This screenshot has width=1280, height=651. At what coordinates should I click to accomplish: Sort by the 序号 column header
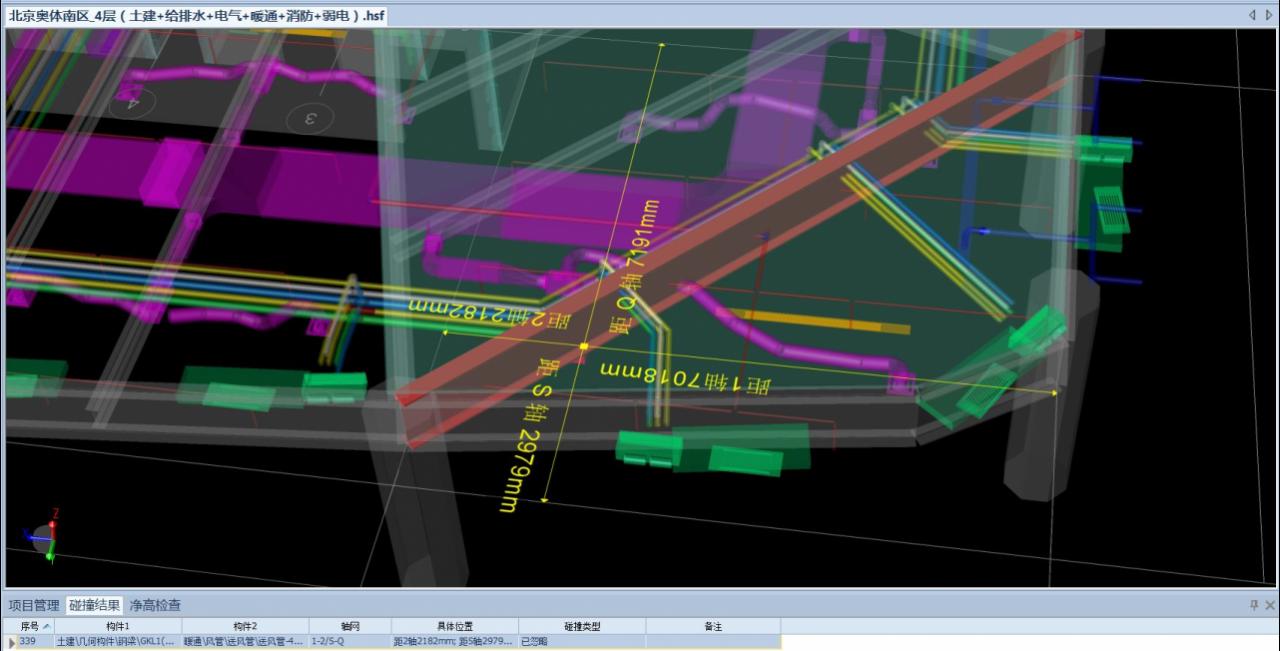point(30,626)
